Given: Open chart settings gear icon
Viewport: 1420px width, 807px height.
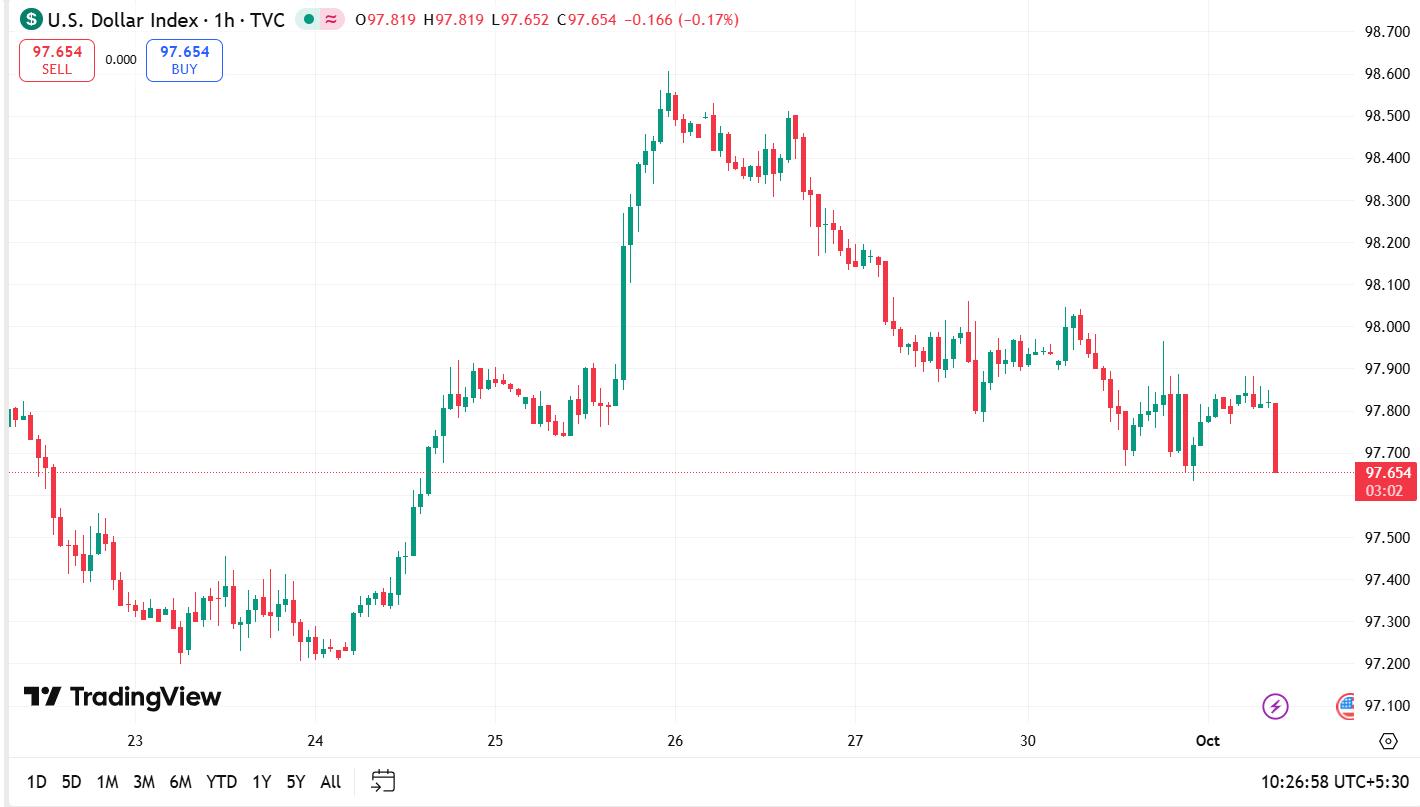Looking at the screenshot, I should (1388, 741).
